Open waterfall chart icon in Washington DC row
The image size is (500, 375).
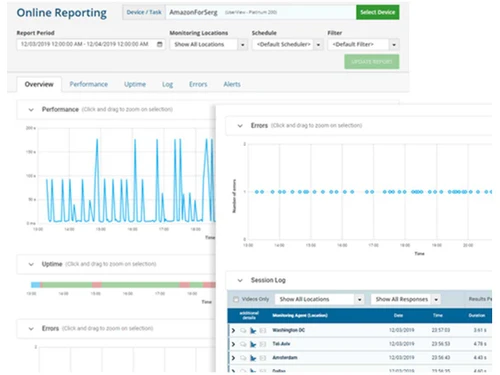click(253, 330)
